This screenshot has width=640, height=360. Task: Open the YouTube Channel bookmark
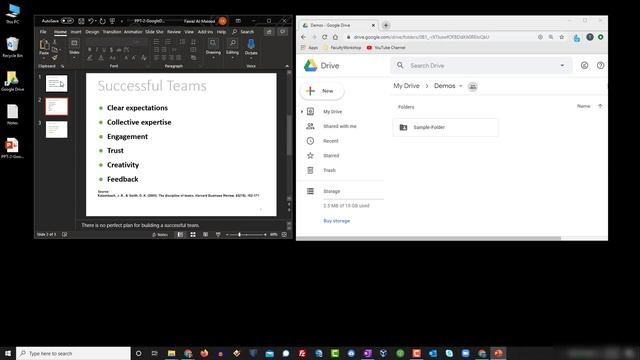[386, 48]
